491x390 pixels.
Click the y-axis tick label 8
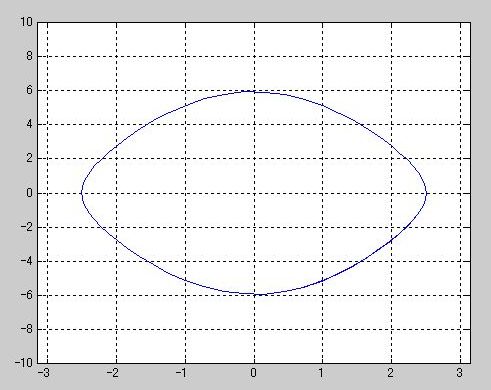(x=29, y=56)
